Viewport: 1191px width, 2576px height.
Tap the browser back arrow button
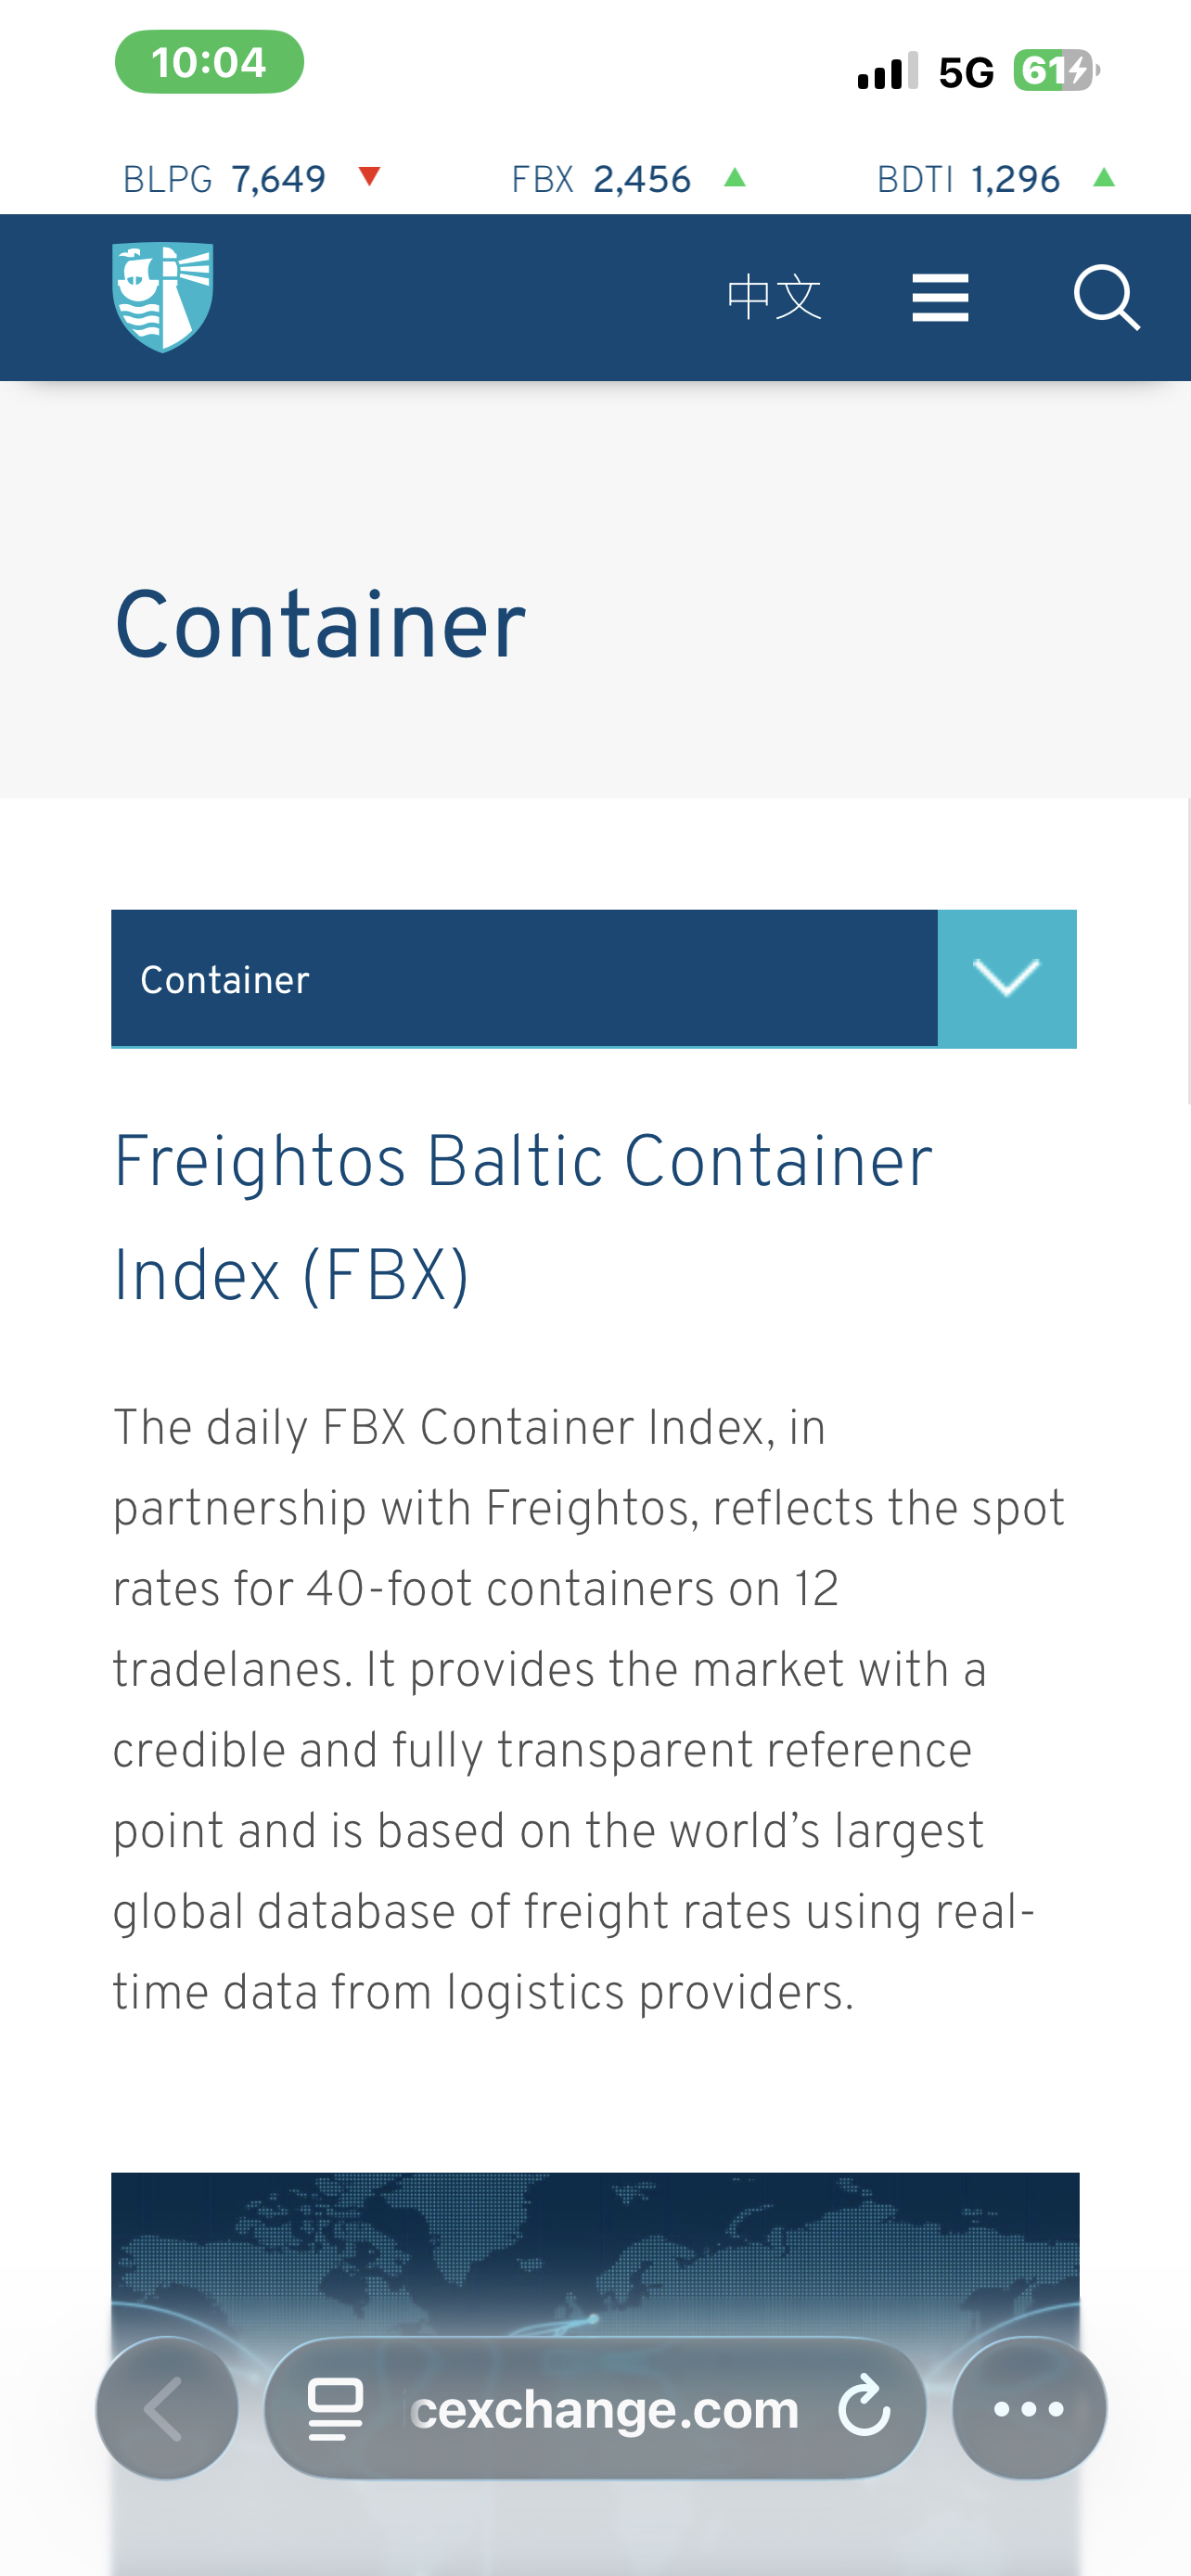tap(167, 2408)
